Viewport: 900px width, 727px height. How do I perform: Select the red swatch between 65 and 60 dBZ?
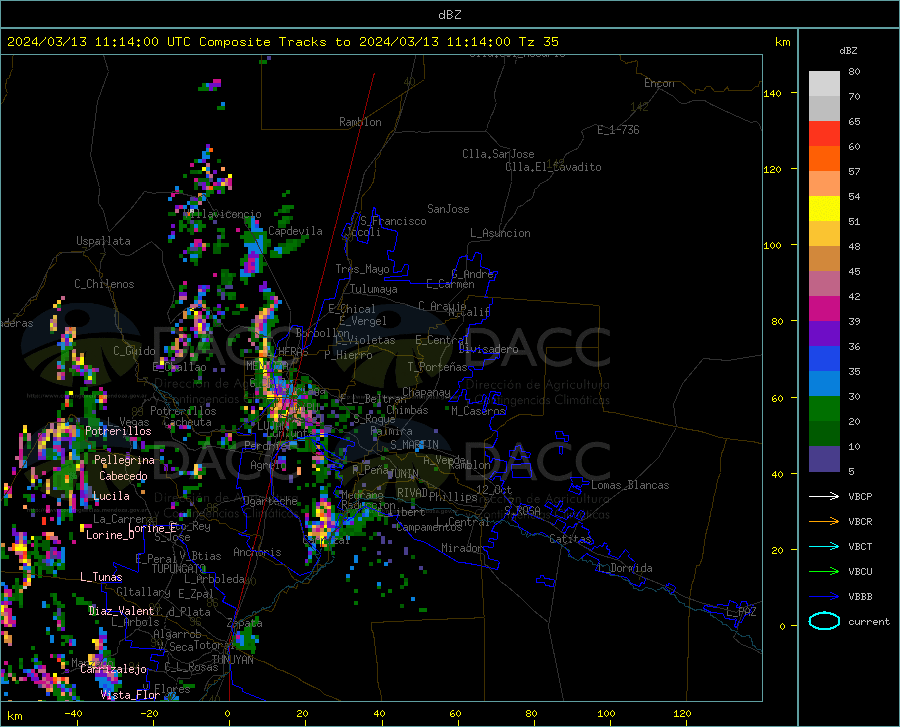(824, 134)
